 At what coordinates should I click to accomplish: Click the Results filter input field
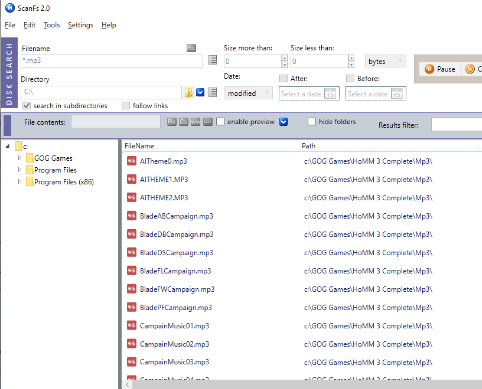click(x=457, y=125)
